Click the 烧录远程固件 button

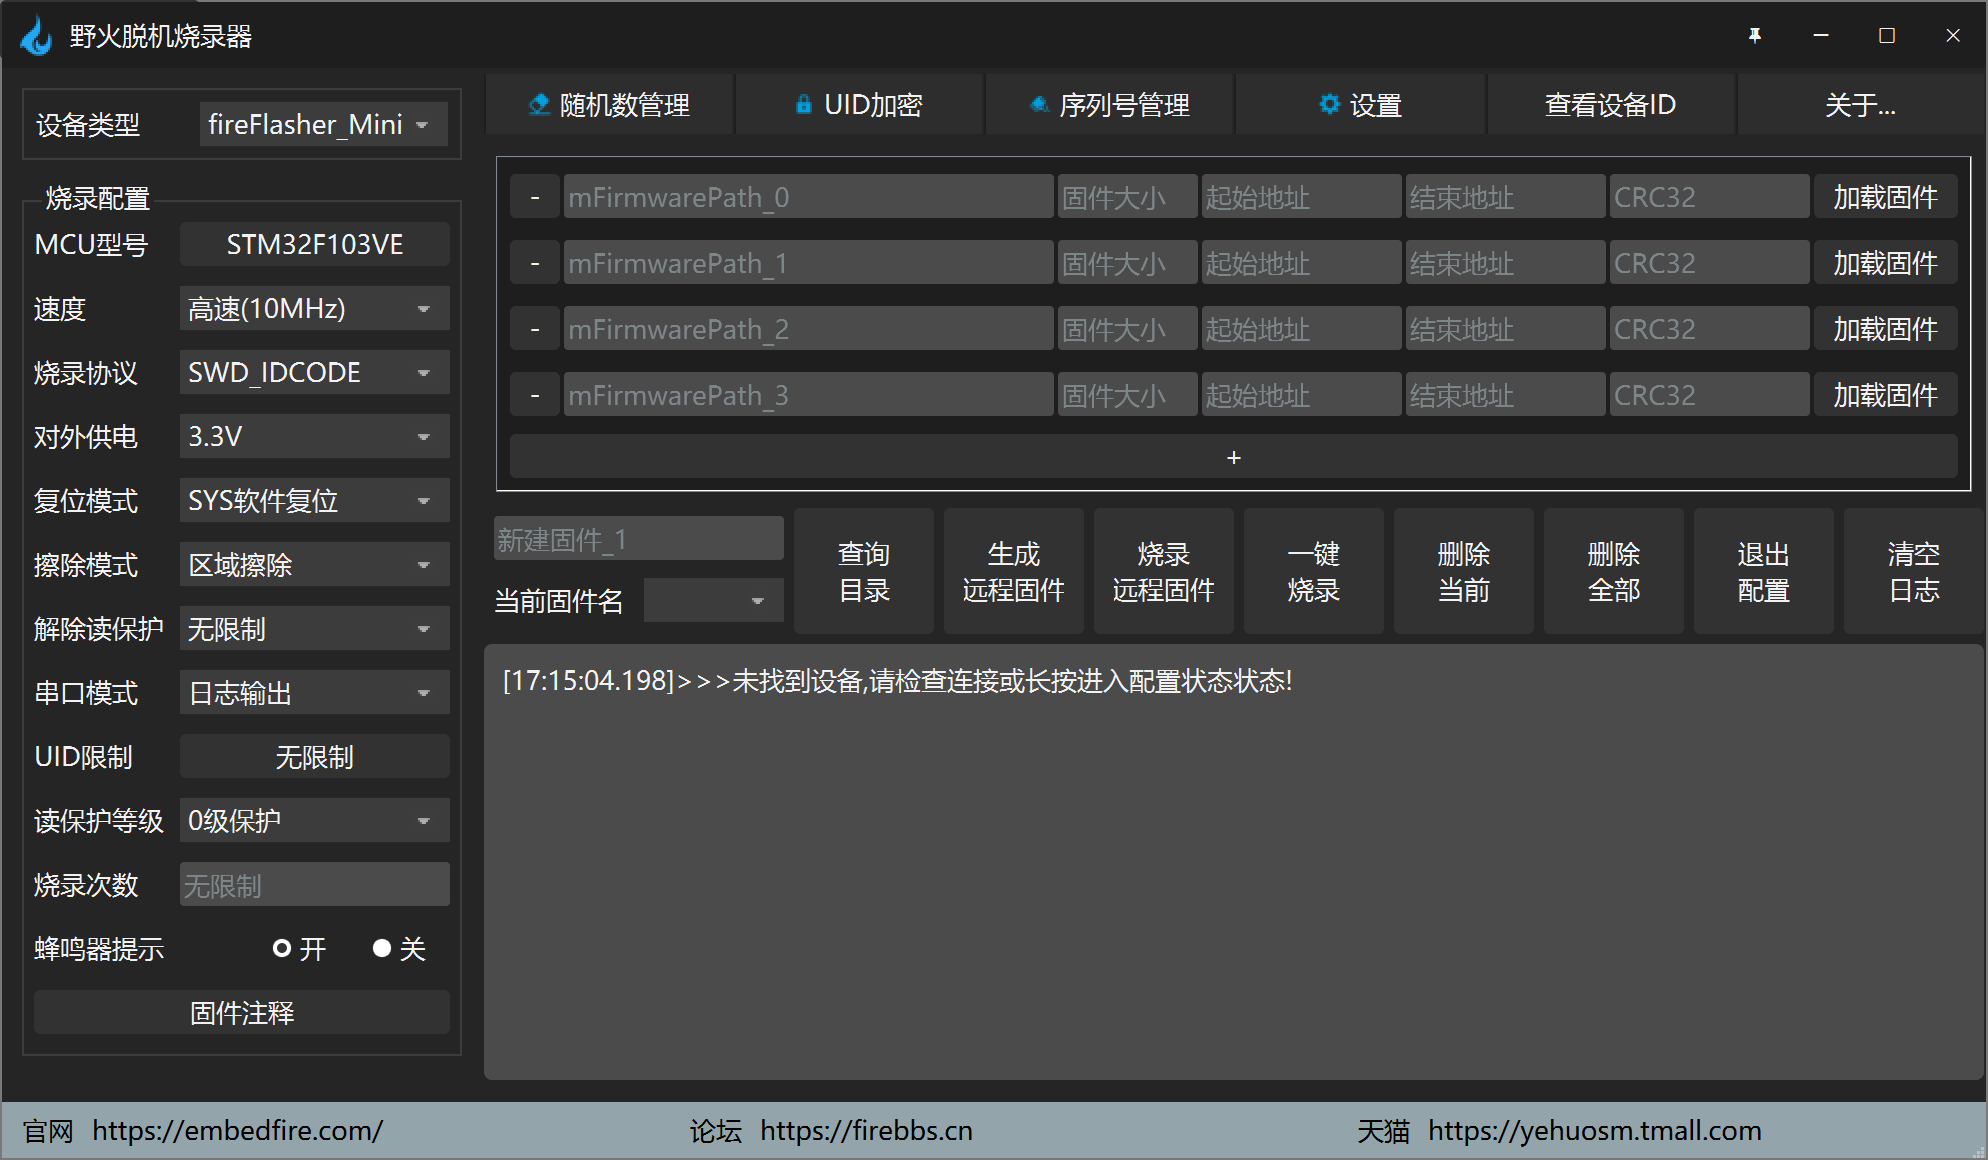(1164, 571)
